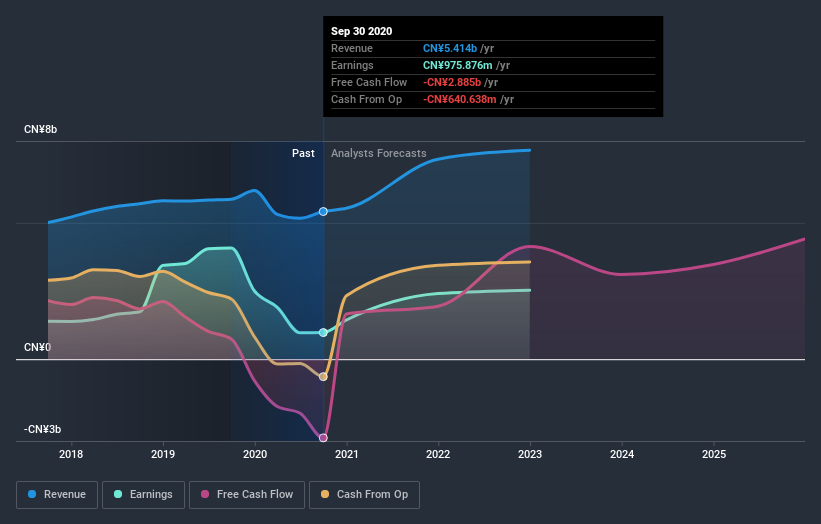Viewport: 821px width, 524px height.
Task: Click the Analysts Forecasts label
Action: tap(379, 153)
